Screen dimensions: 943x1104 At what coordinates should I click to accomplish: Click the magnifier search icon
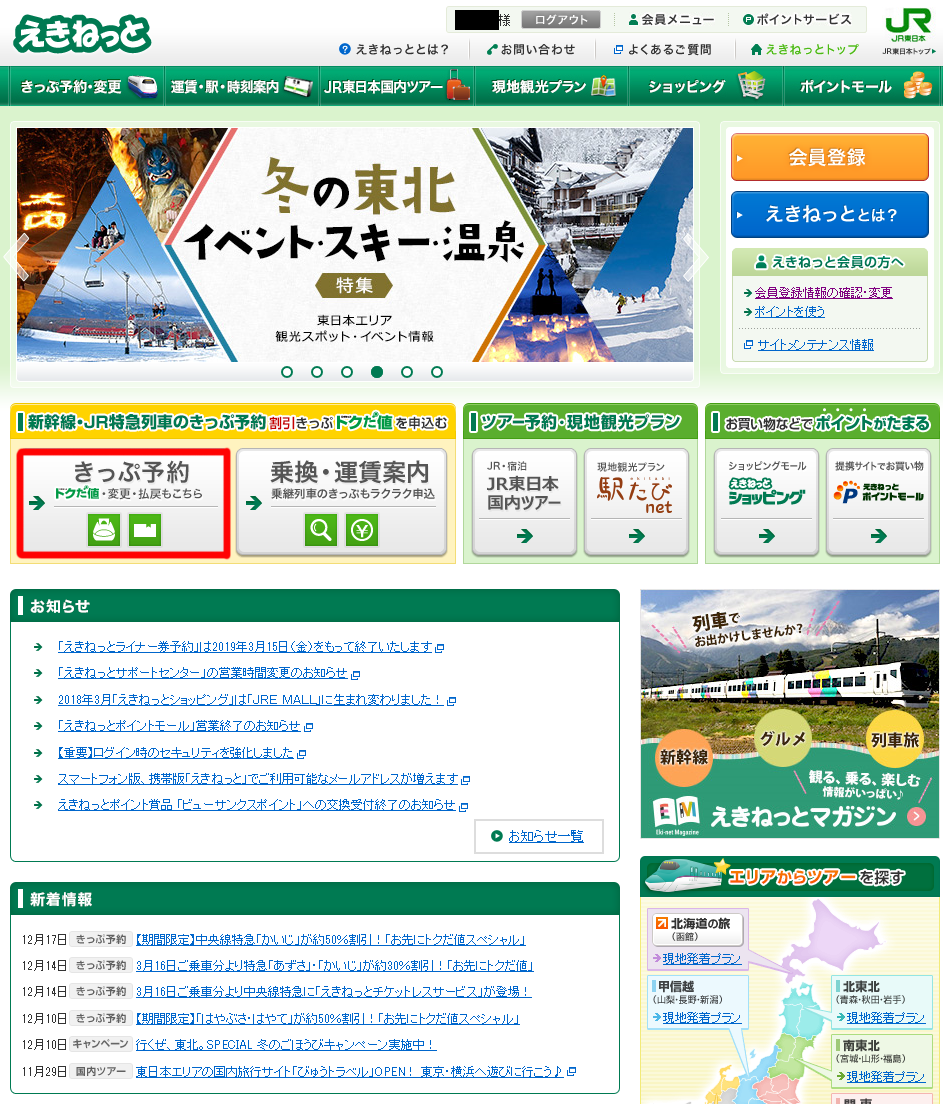[321, 529]
